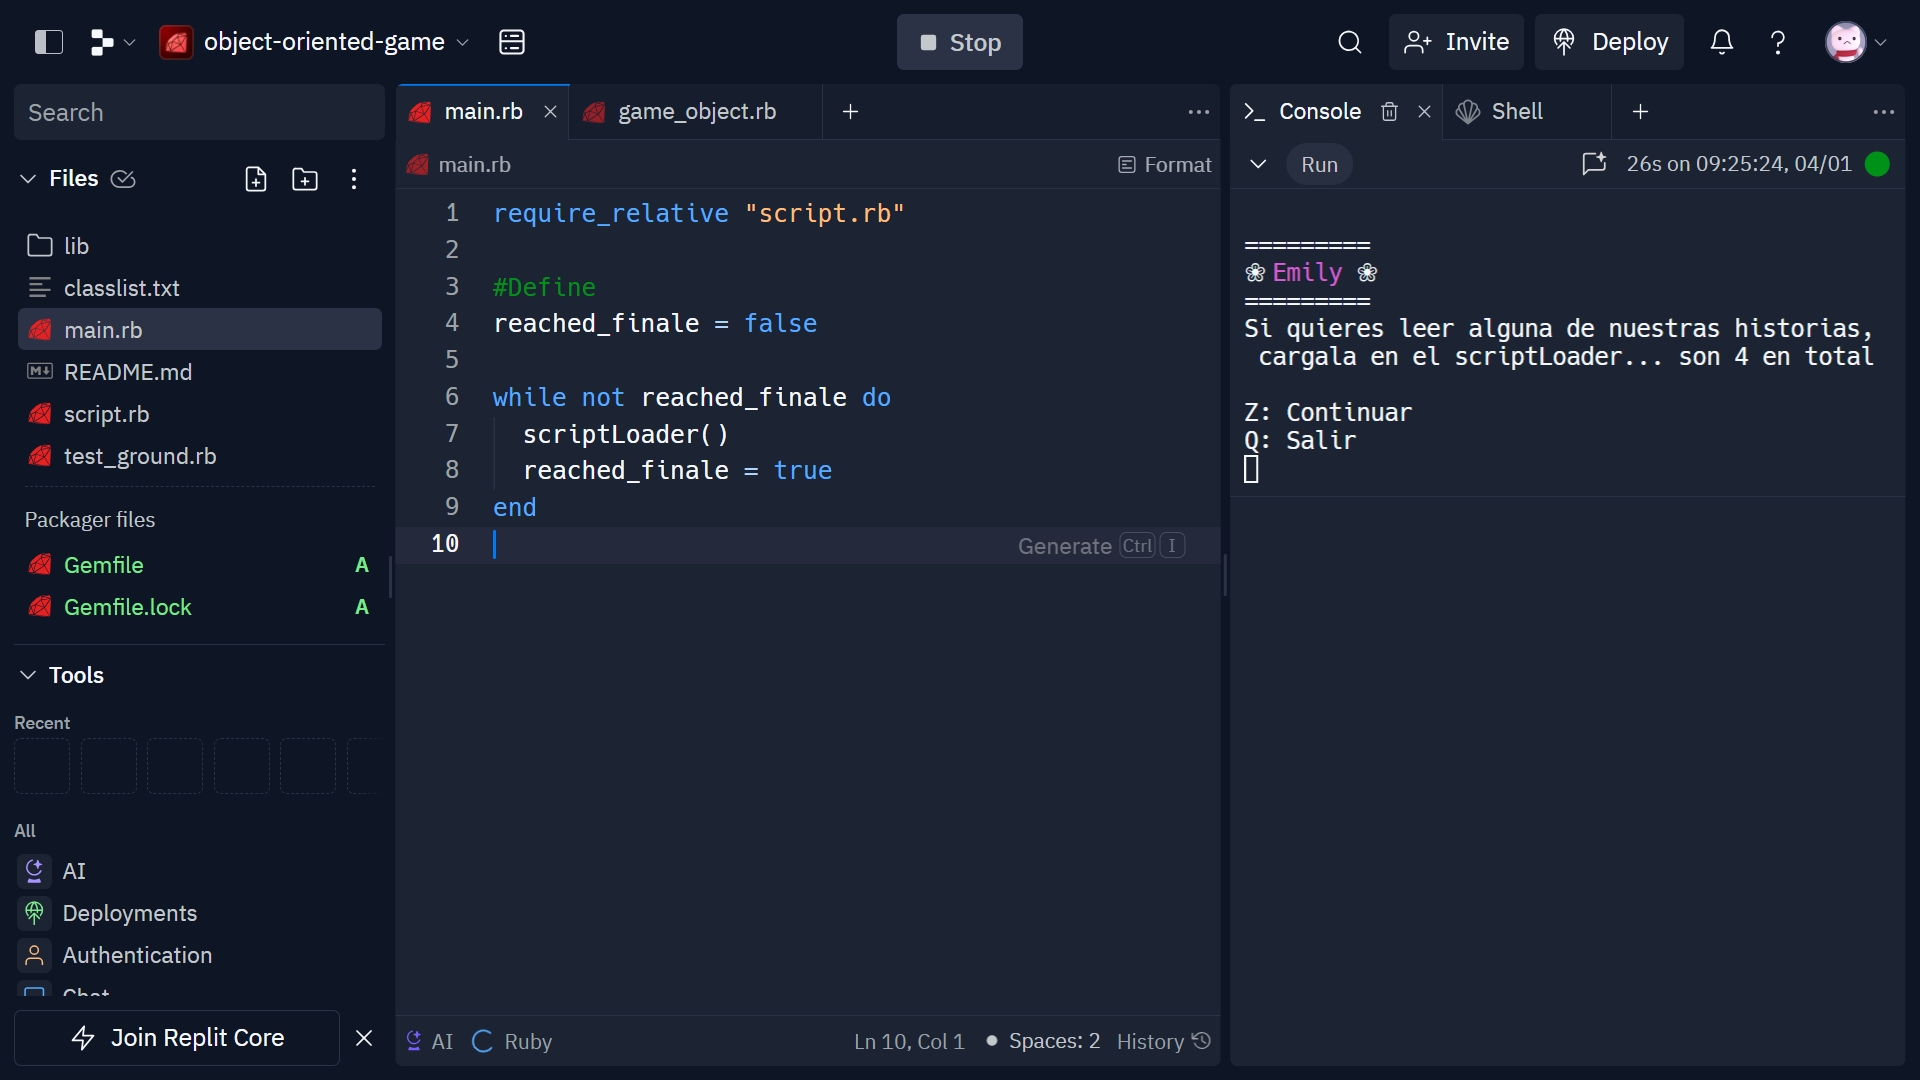Open script.rb in the file tree
1920x1080 pixels.
[x=200, y=414]
